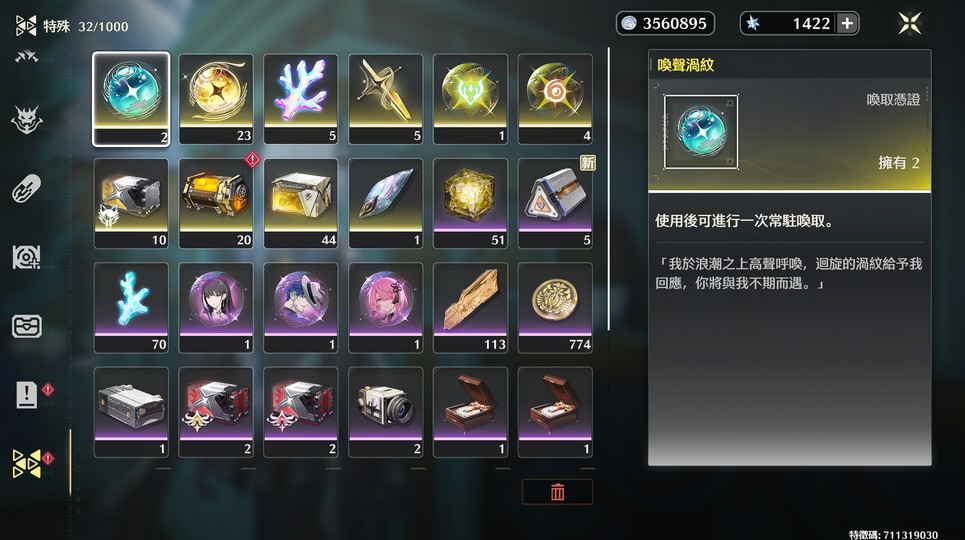The height and width of the screenshot is (540, 965).
Task: Open the weapons tab in the sidebar
Action: [26, 57]
